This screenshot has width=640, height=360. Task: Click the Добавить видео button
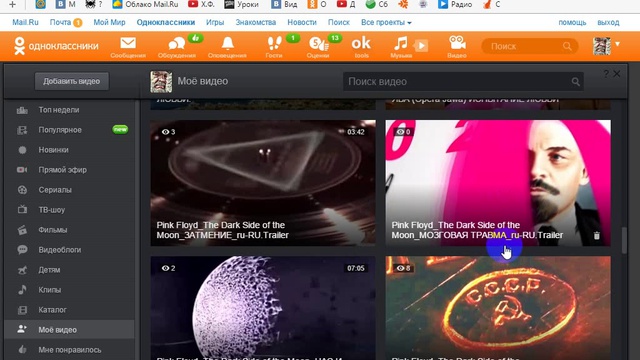[x=71, y=81]
